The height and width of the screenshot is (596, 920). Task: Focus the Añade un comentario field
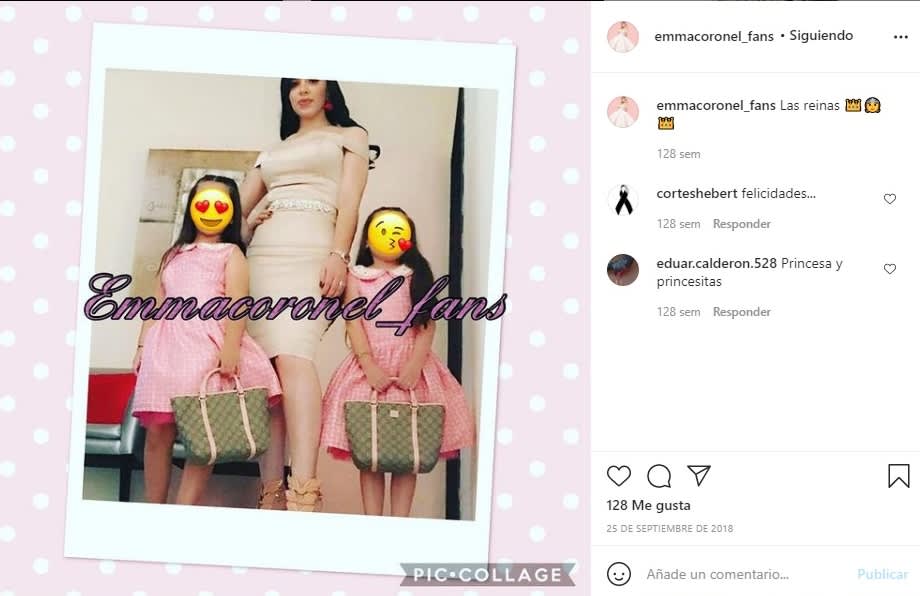pos(746,574)
